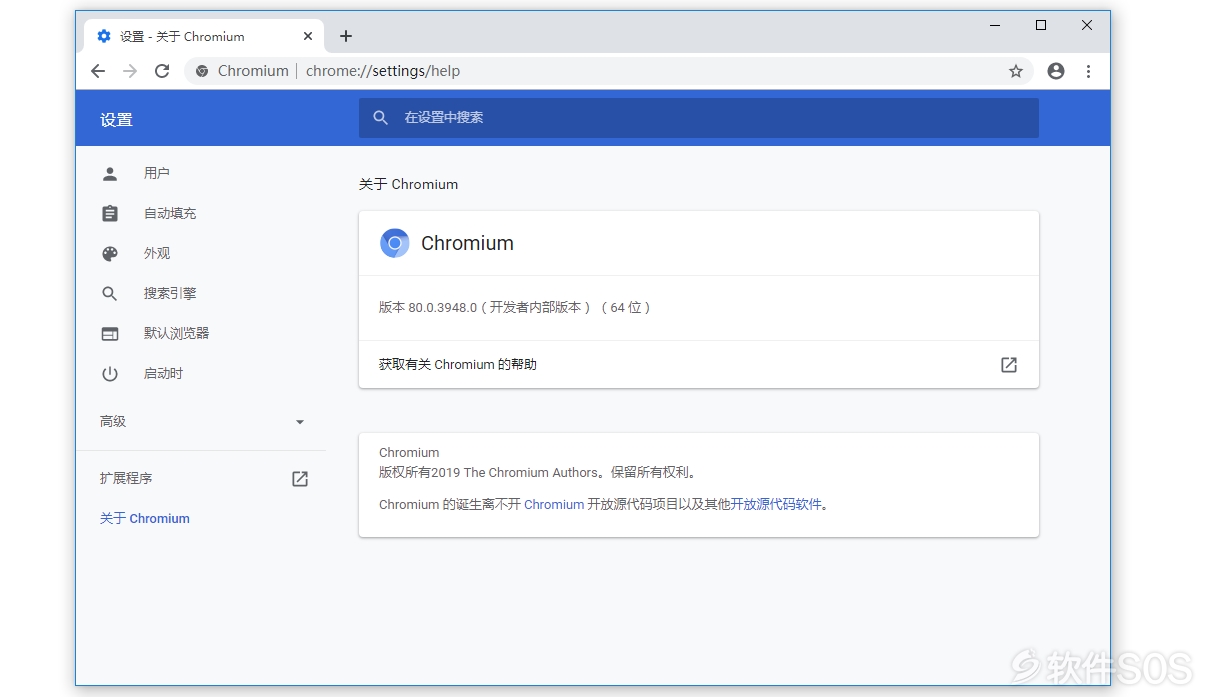Expand the 高级 section dropdown arrow
Screen dimensions: 1210x697
[x=300, y=422]
